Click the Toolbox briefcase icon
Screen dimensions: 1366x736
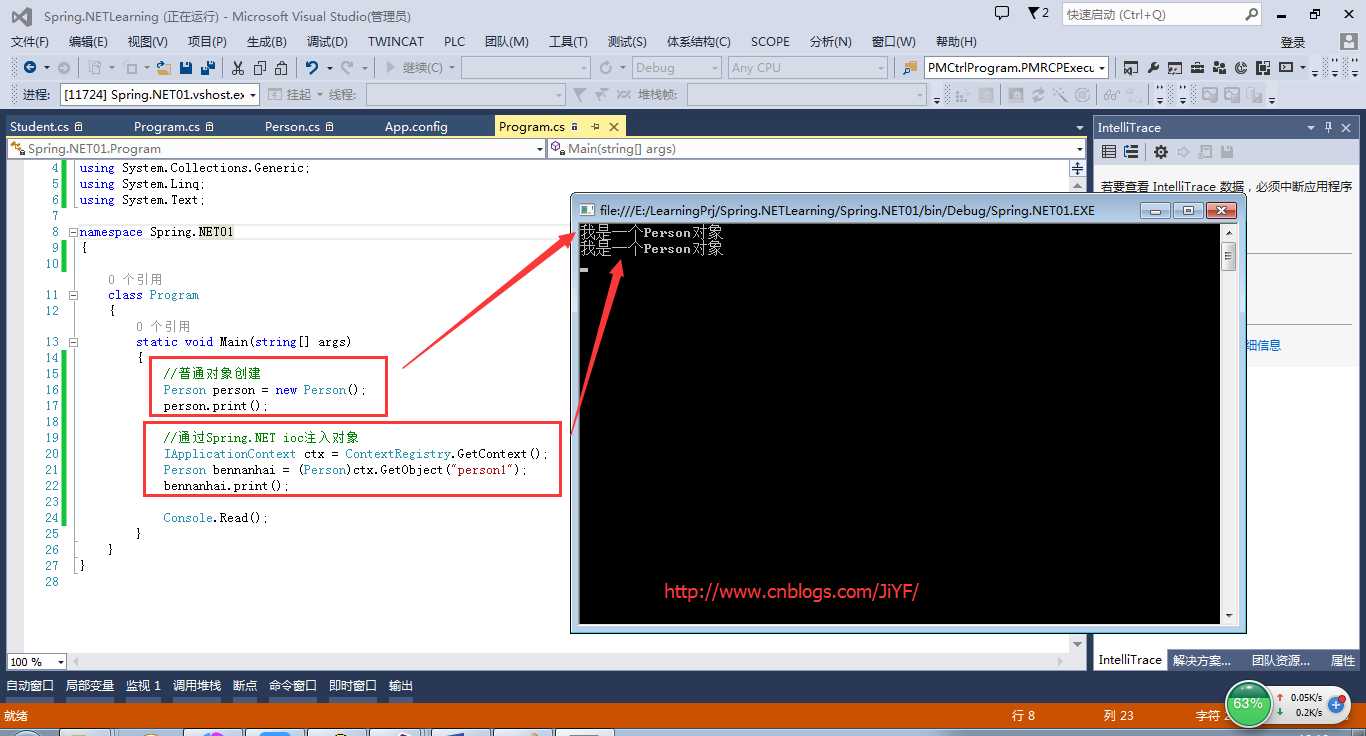pyautogui.click(x=1197, y=68)
